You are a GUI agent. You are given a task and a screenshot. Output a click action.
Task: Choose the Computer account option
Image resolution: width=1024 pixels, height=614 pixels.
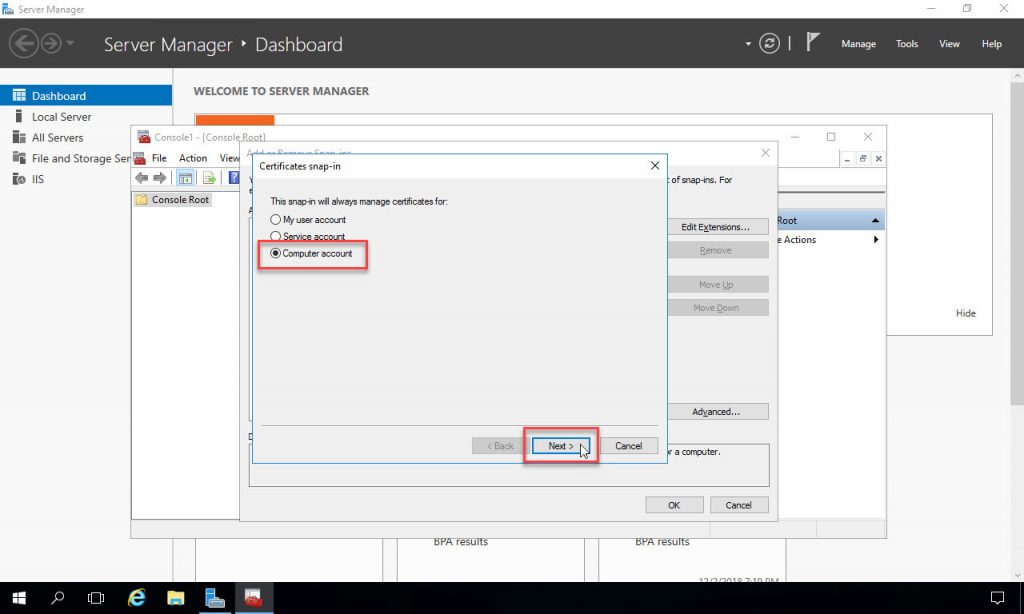point(276,254)
